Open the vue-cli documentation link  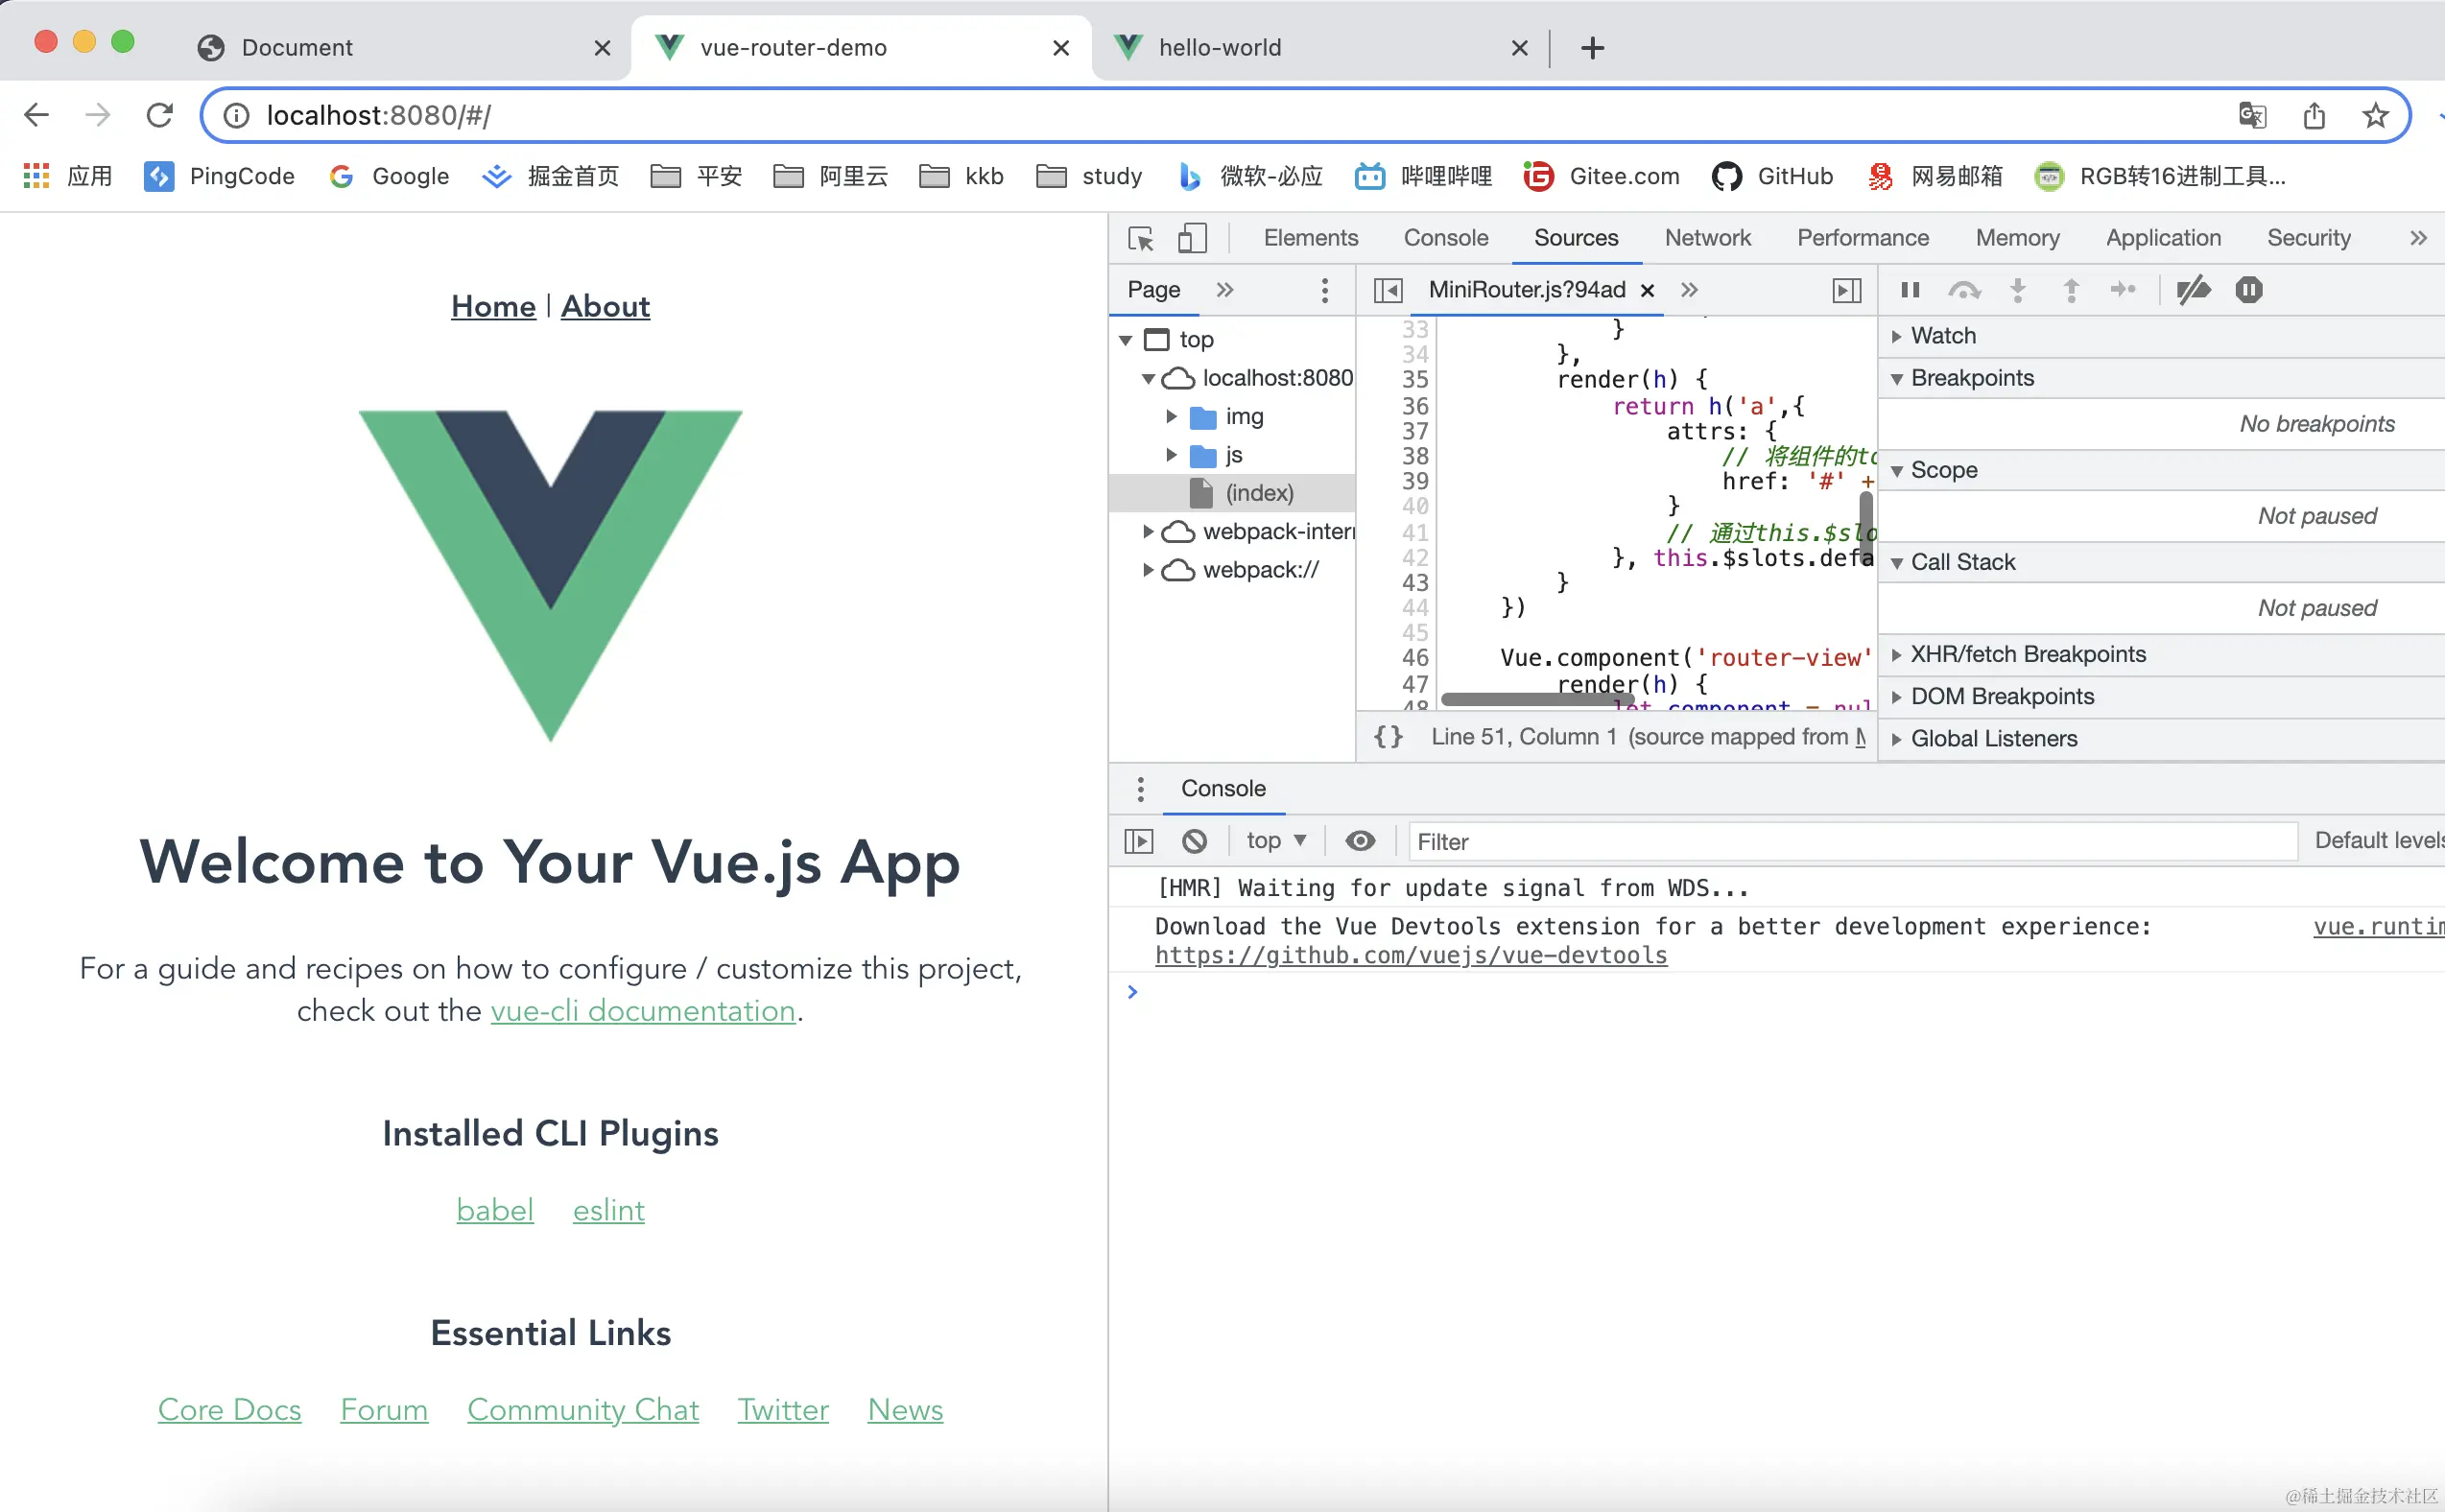pyautogui.click(x=643, y=1011)
